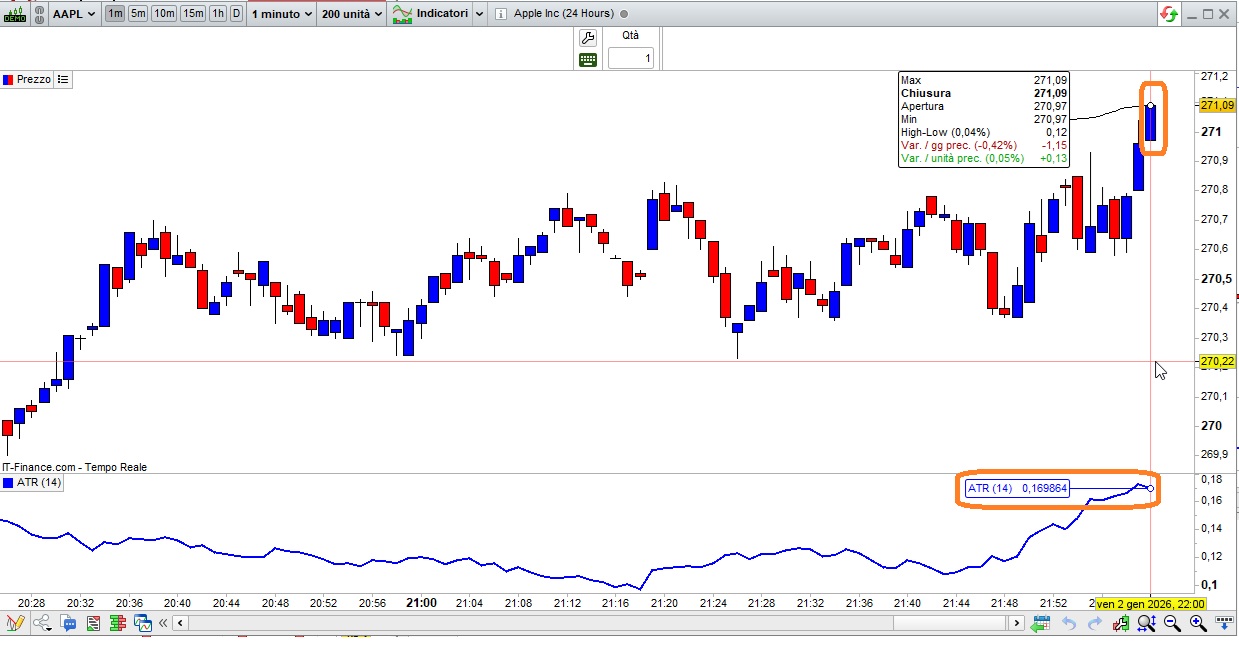Select the magnifier zoom tool icon
The height and width of the screenshot is (648, 1239).
coord(1146,623)
